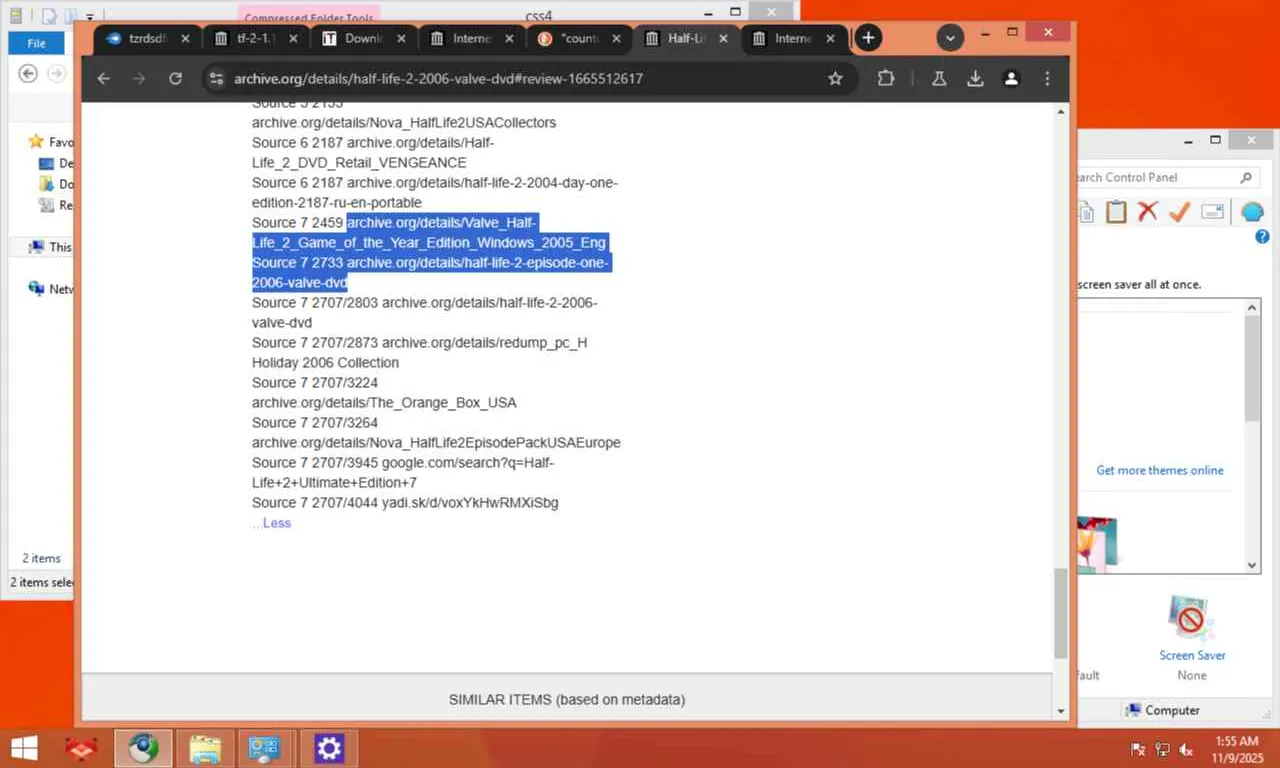Screen dimensions: 1280x768
Task: Click the page scrollbar down arrow
Action: (1061, 711)
